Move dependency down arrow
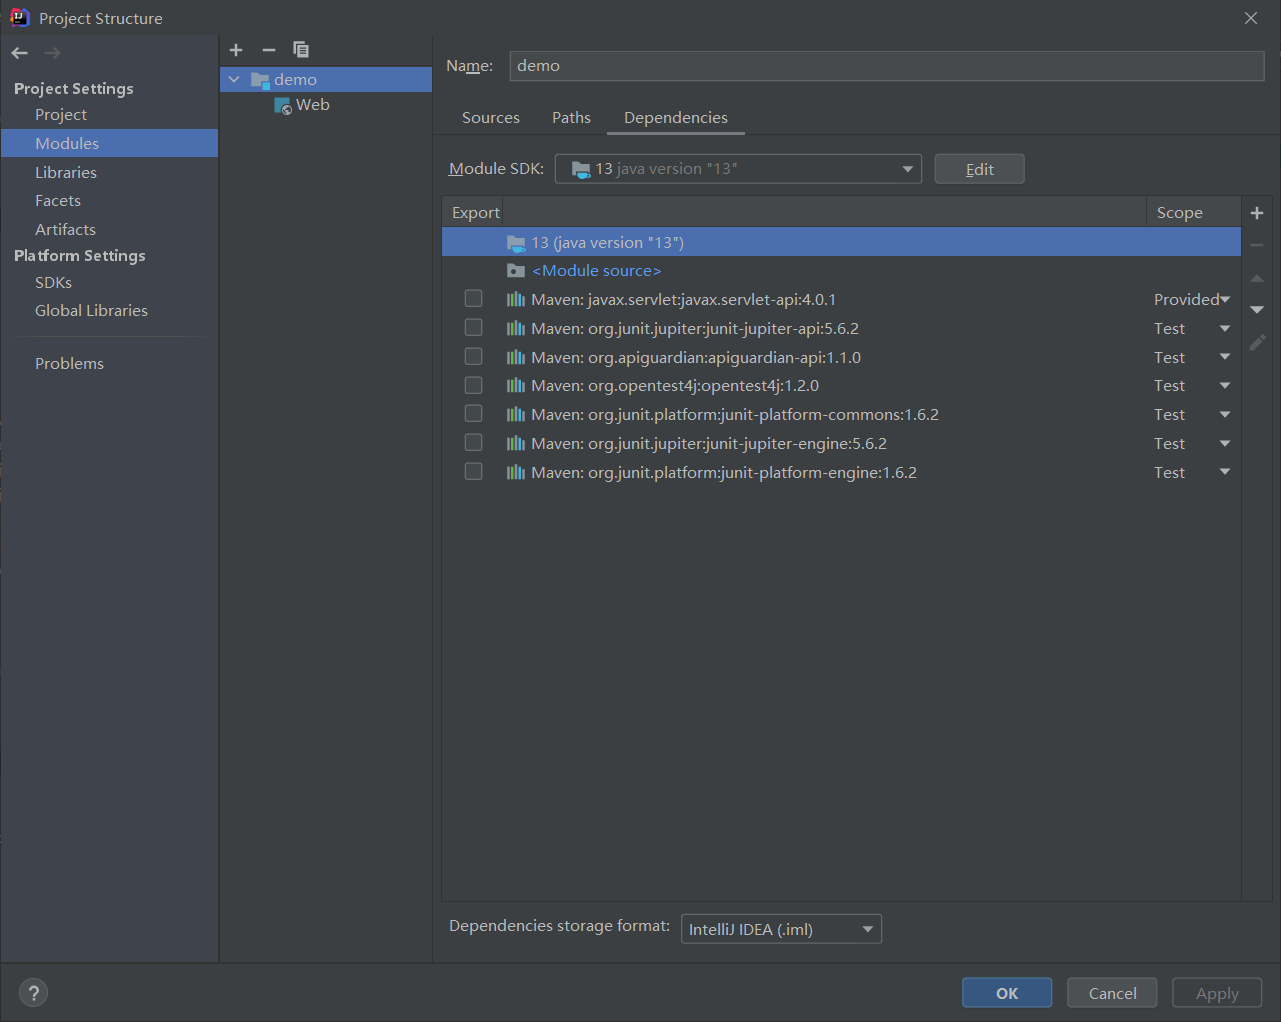Image resolution: width=1281 pixels, height=1022 pixels. click(x=1257, y=310)
